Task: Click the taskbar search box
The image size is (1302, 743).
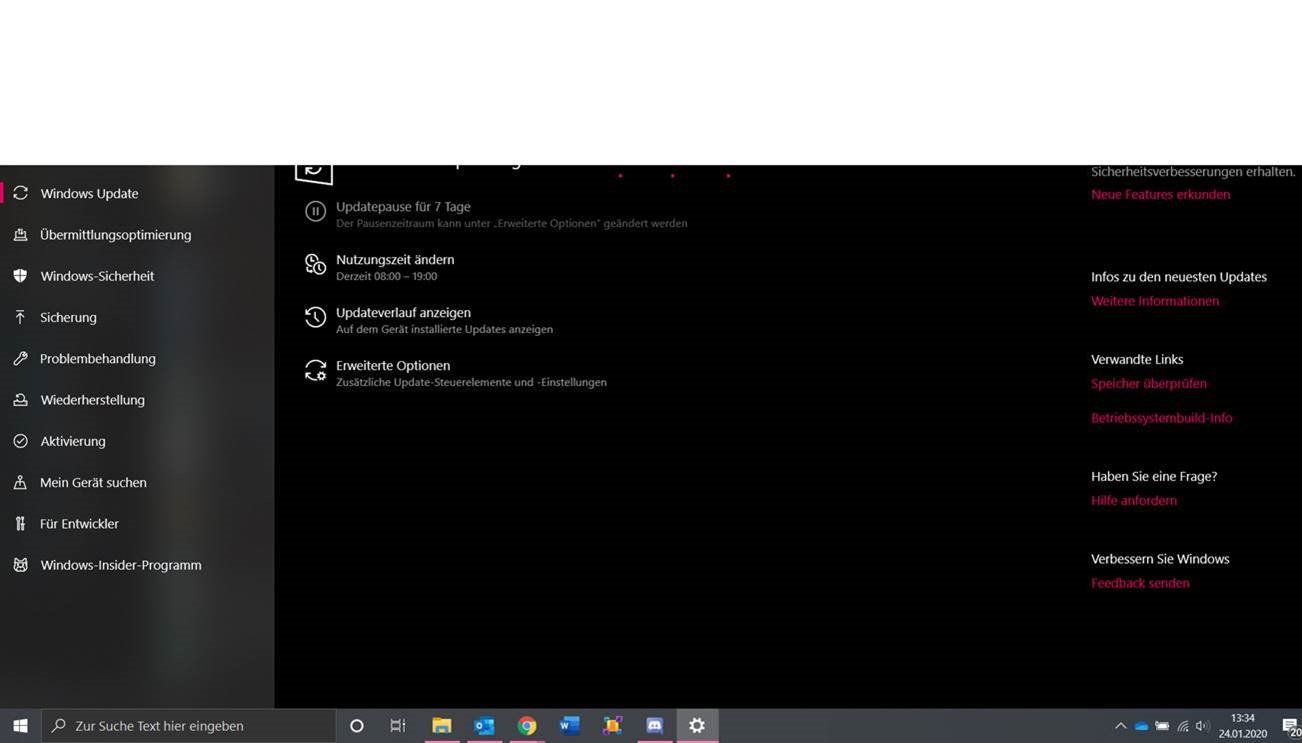Action: coord(188,726)
